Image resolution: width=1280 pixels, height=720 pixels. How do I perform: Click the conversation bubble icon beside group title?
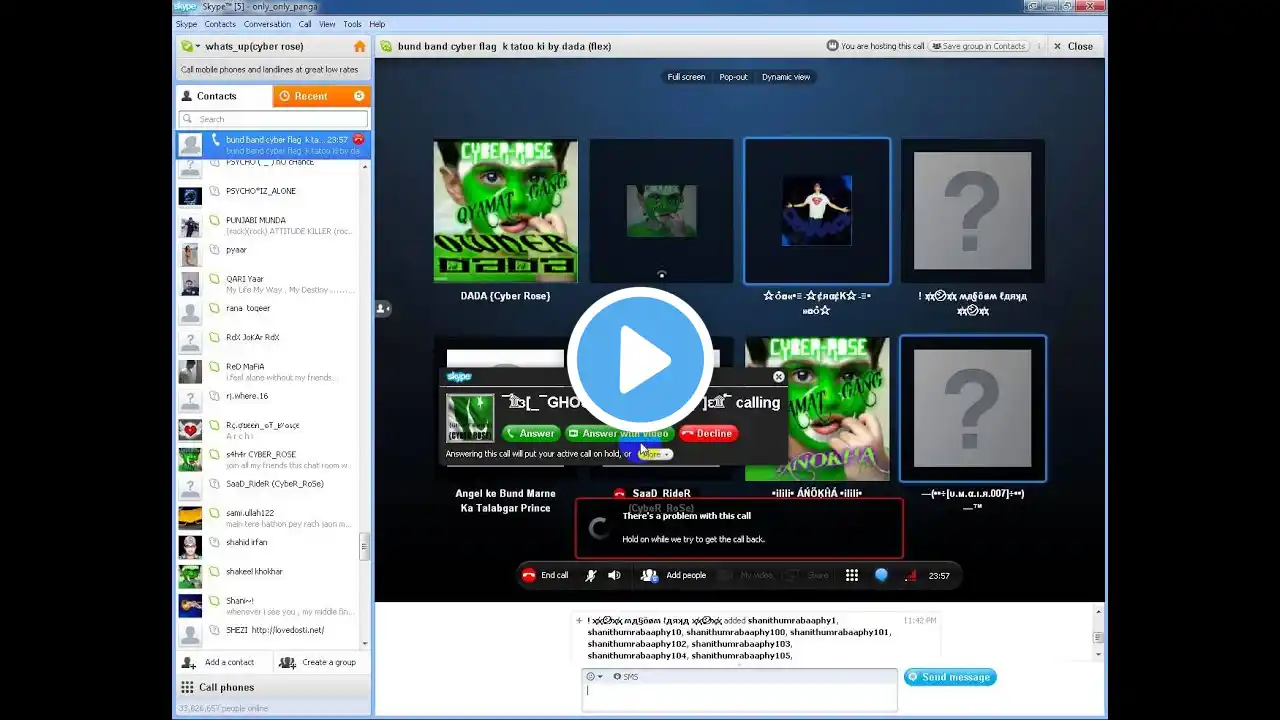point(386,46)
